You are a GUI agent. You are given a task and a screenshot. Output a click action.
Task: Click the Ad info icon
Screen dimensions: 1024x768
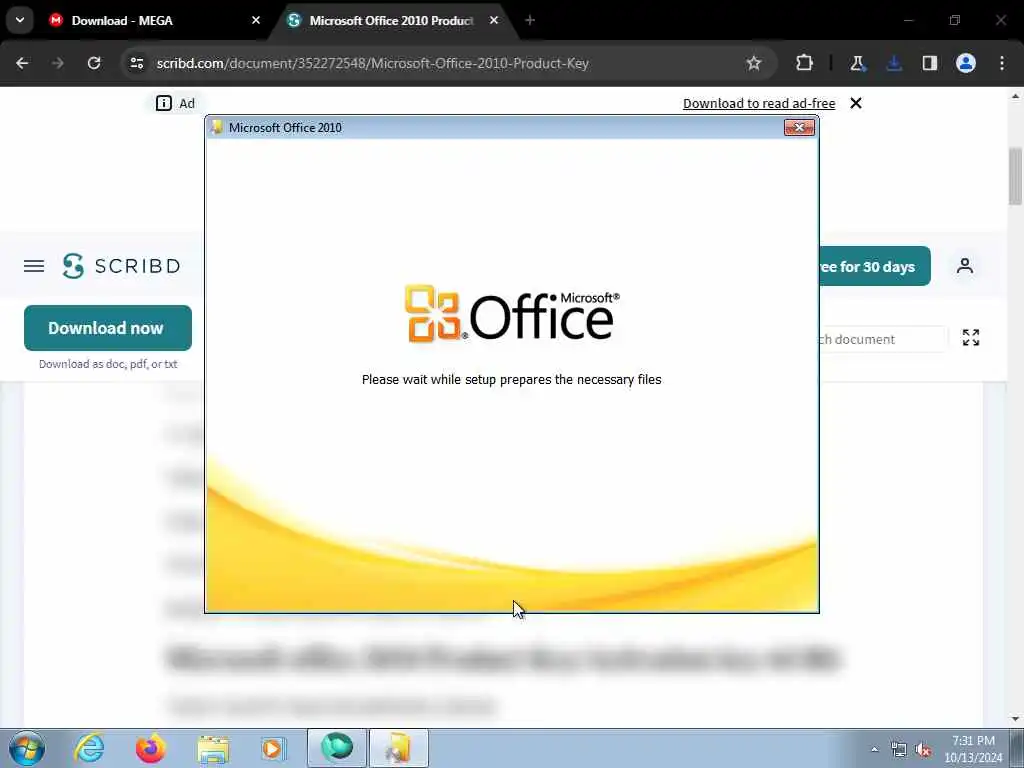coord(164,103)
